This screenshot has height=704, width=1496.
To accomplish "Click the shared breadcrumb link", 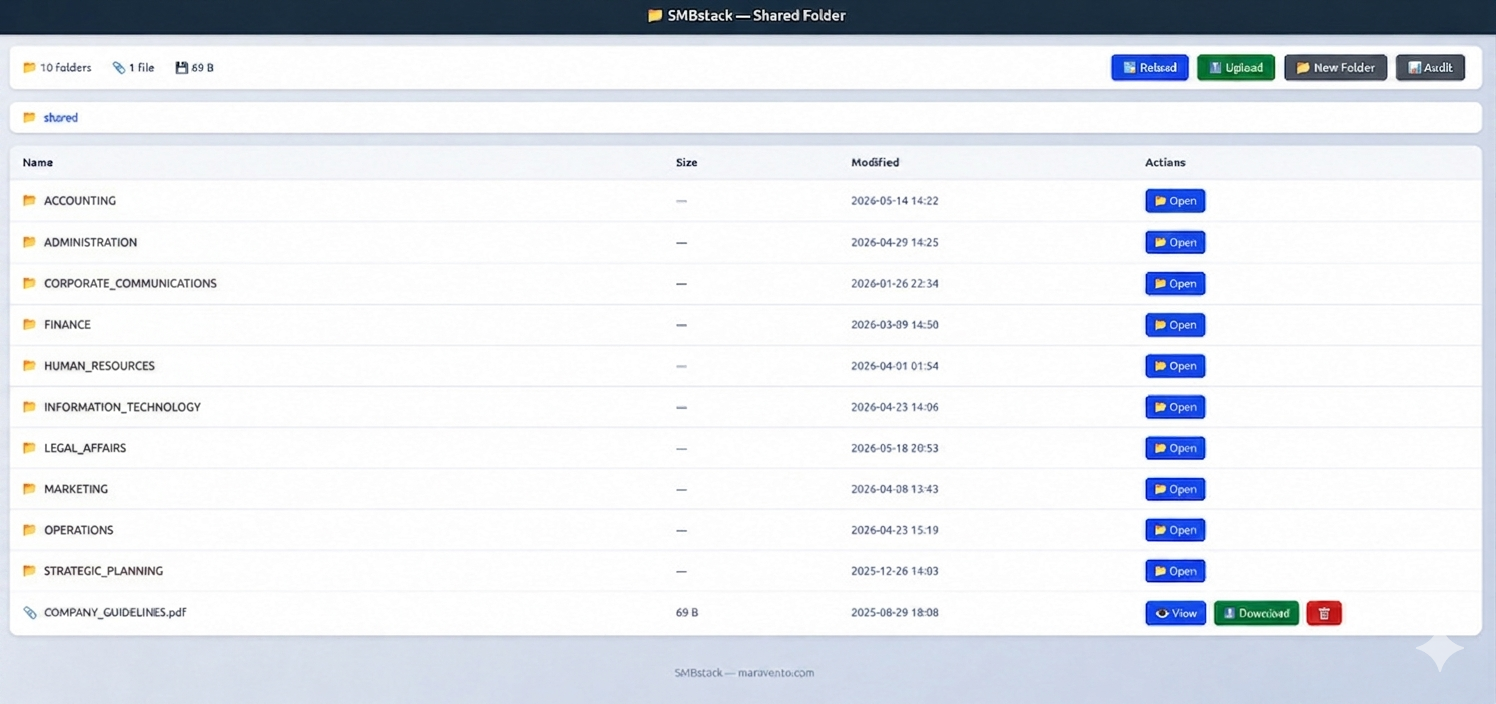I will (x=61, y=117).
